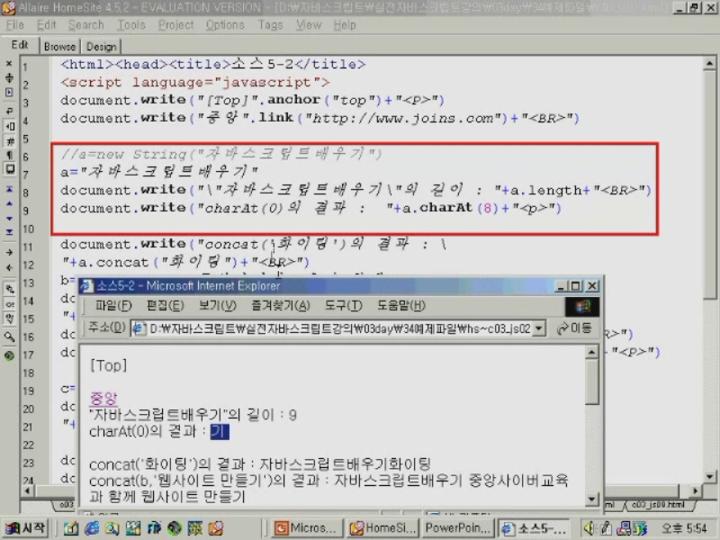Select the Edit tab
Screen dimensions: 720x540
click(x=20, y=45)
